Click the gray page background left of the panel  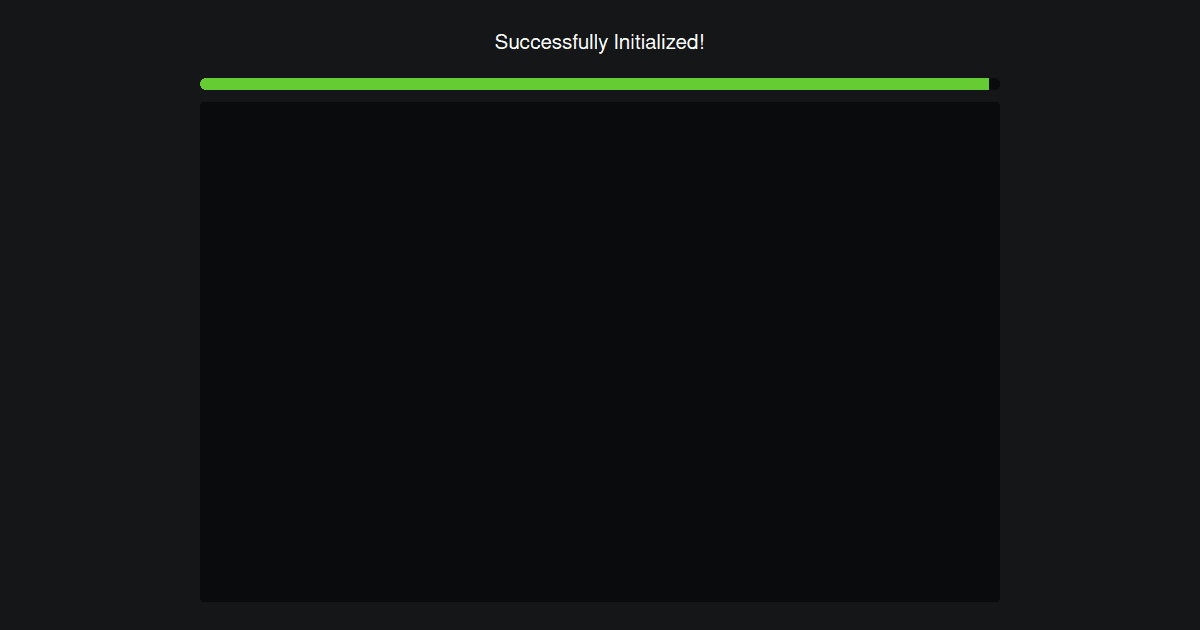100,352
